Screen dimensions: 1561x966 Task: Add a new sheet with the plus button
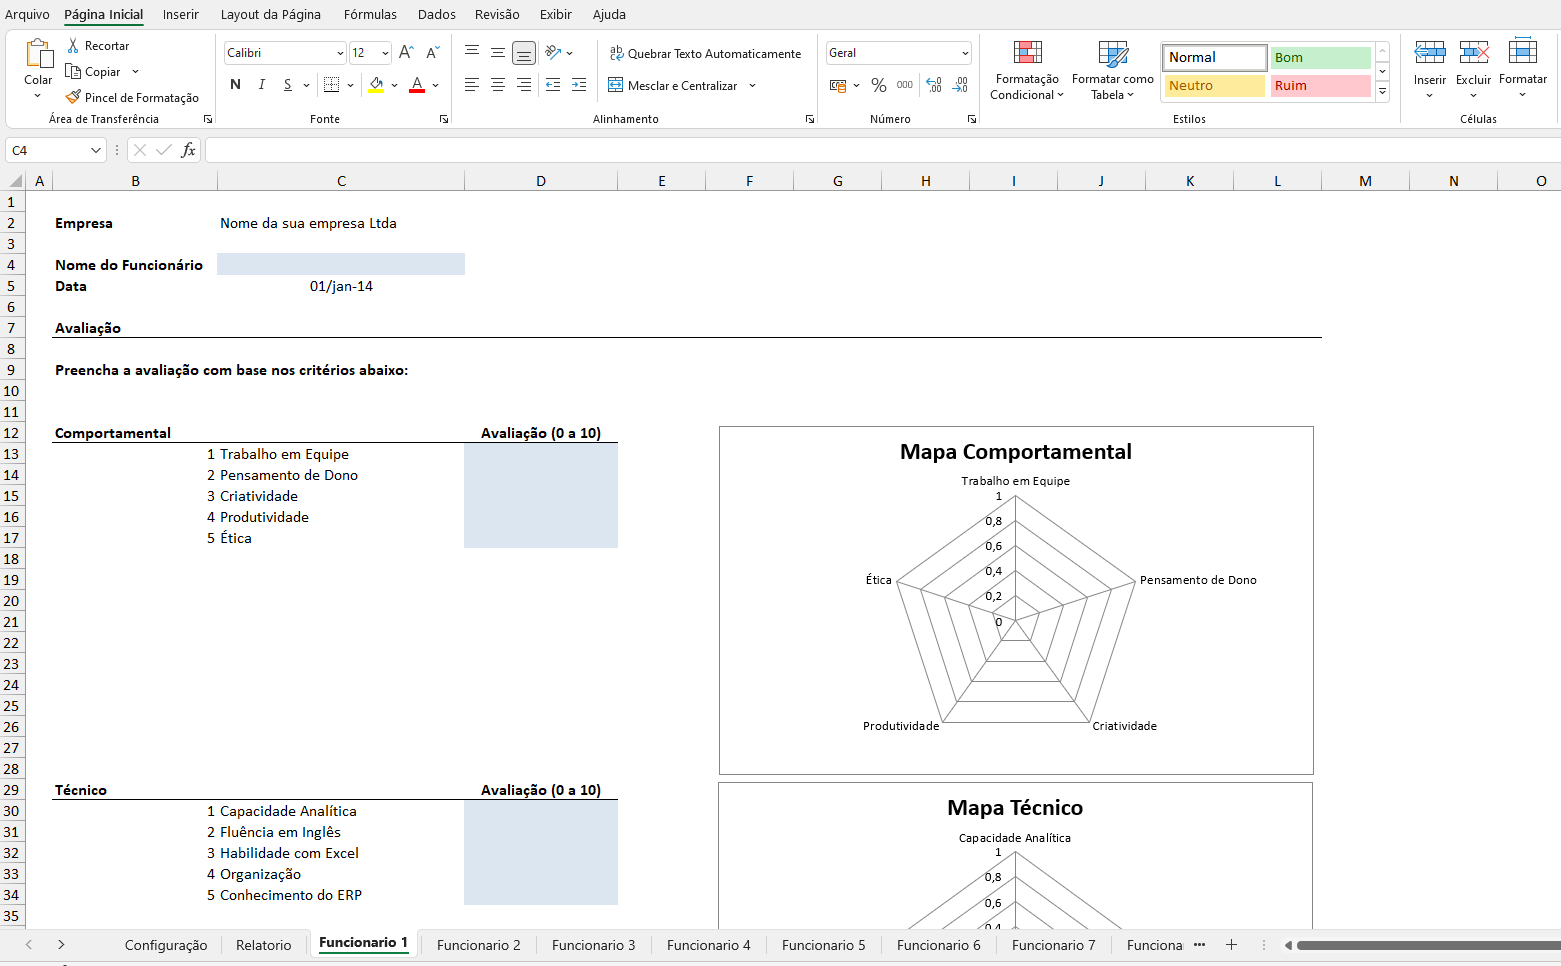coord(1231,945)
